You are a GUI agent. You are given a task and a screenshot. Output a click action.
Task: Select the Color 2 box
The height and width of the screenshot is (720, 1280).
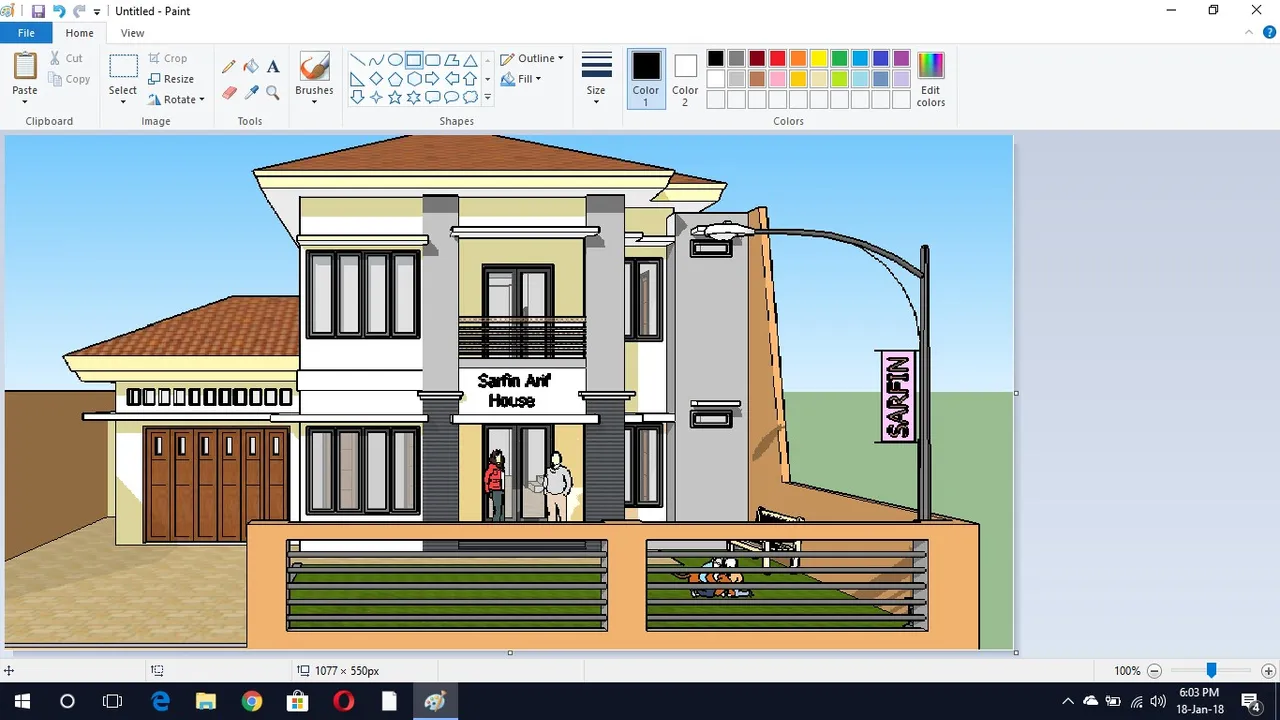pyautogui.click(x=685, y=79)
